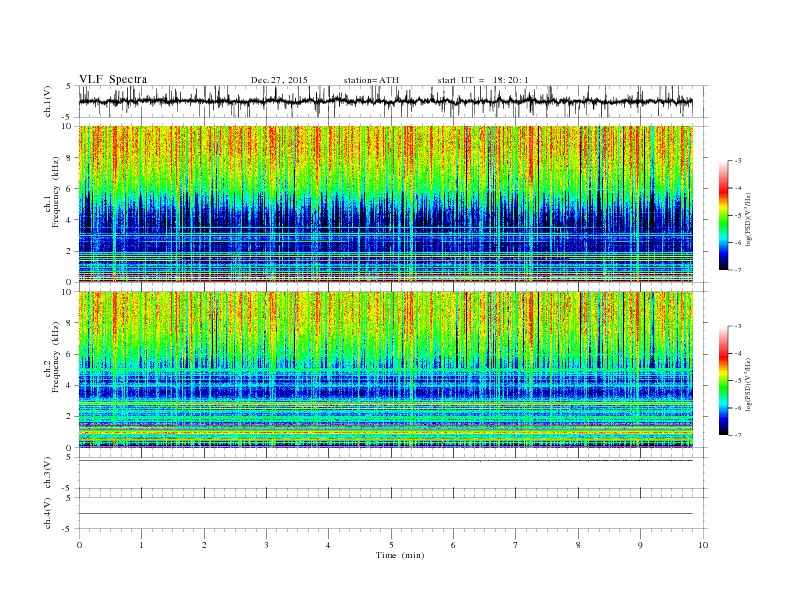
Task: Click the ch.1 voltage waveform trace
Action: 385,101
